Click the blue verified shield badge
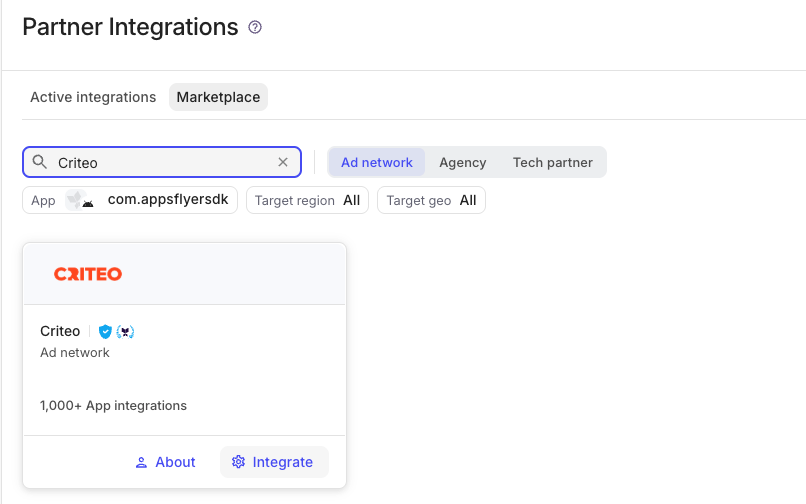The width and height of the screenshot is (806, 504). tap(105, 332)
